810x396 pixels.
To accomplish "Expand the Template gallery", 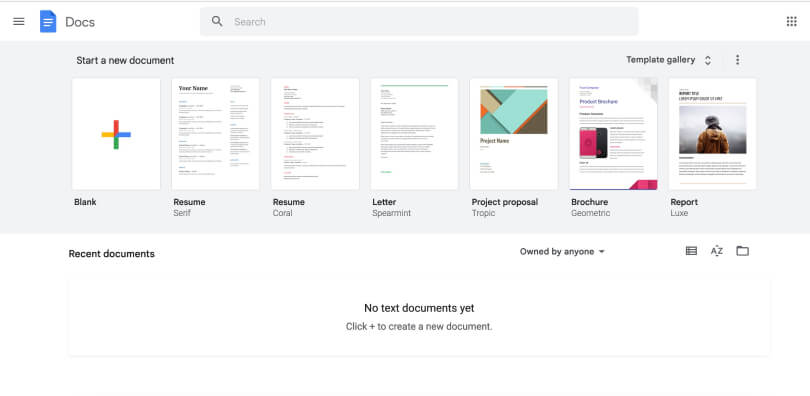I will coord(668,60).
